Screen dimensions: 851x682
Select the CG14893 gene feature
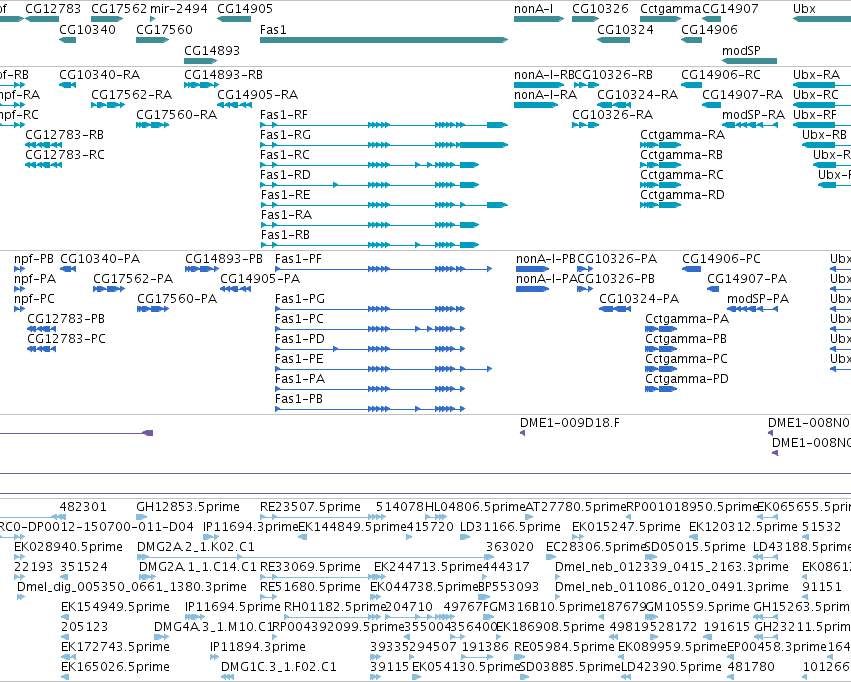[x=200, y=61]
